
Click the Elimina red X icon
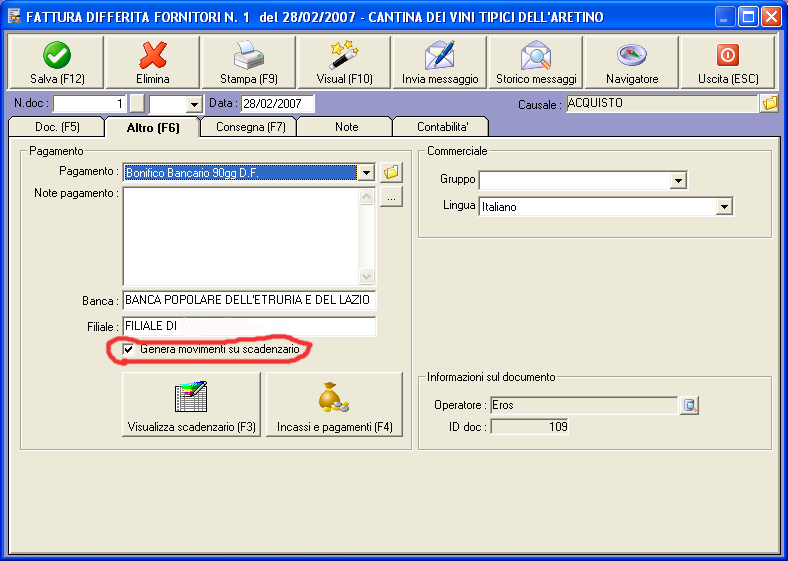tap(153, 55)
